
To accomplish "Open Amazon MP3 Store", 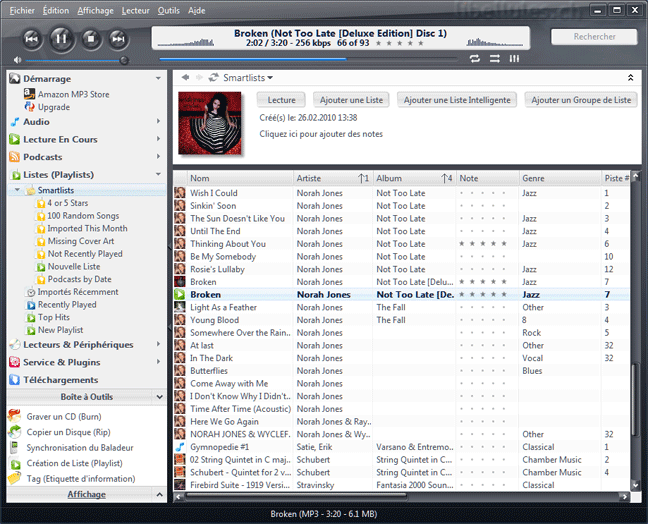I will pos(74,94).
